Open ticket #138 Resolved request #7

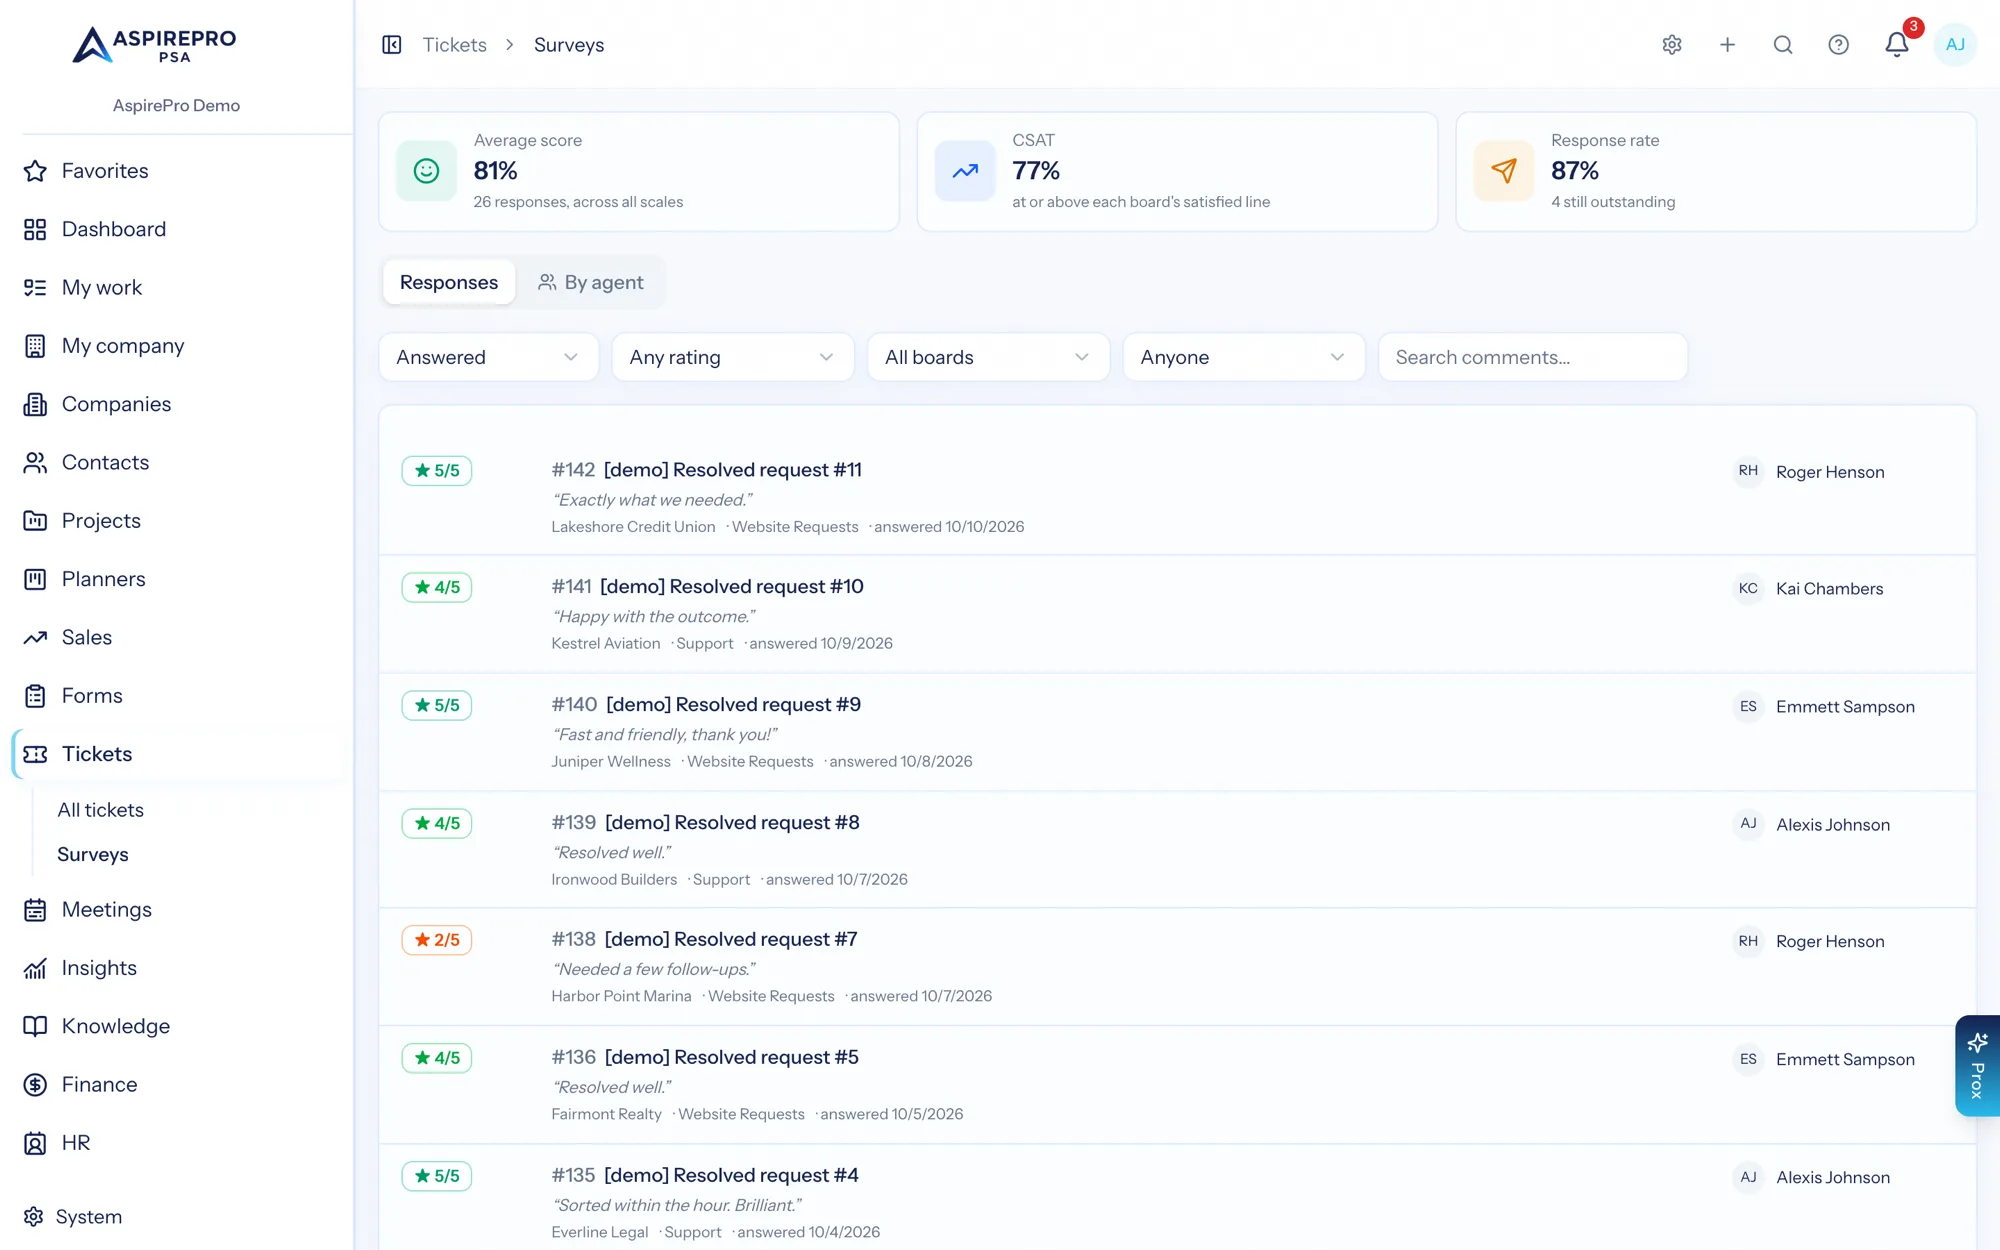(x=705, y=940)
